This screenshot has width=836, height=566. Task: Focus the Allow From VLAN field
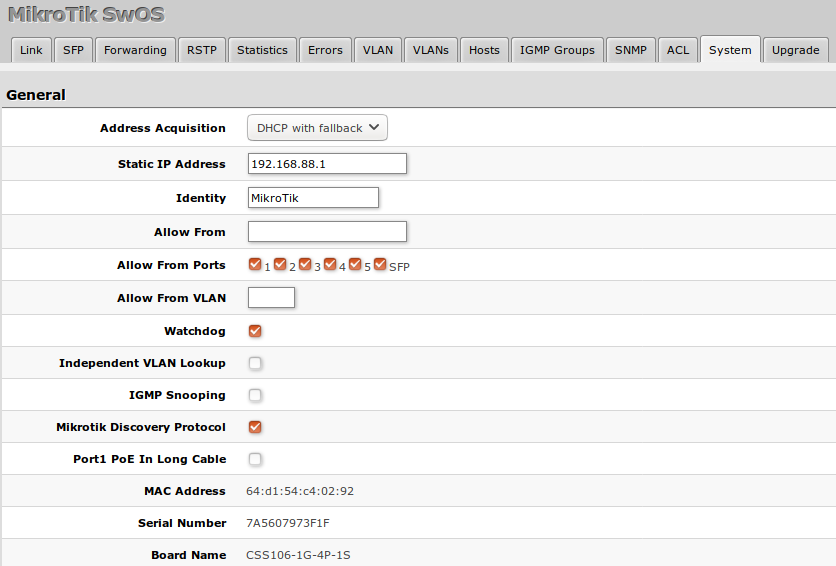(x=271, y=298)
